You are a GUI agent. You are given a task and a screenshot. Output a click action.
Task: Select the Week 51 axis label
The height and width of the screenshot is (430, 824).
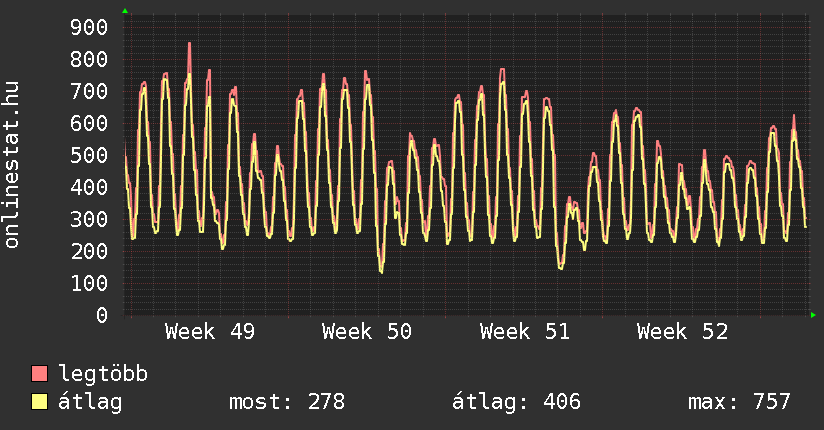click(525, 332)
